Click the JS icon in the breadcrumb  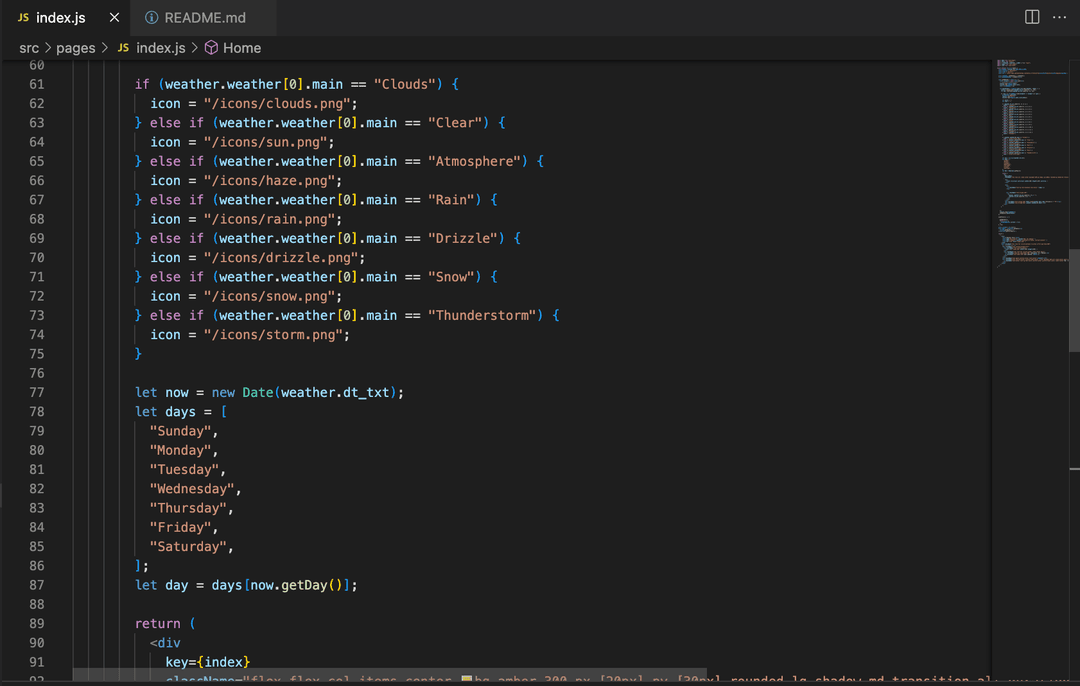click(124, 48)
